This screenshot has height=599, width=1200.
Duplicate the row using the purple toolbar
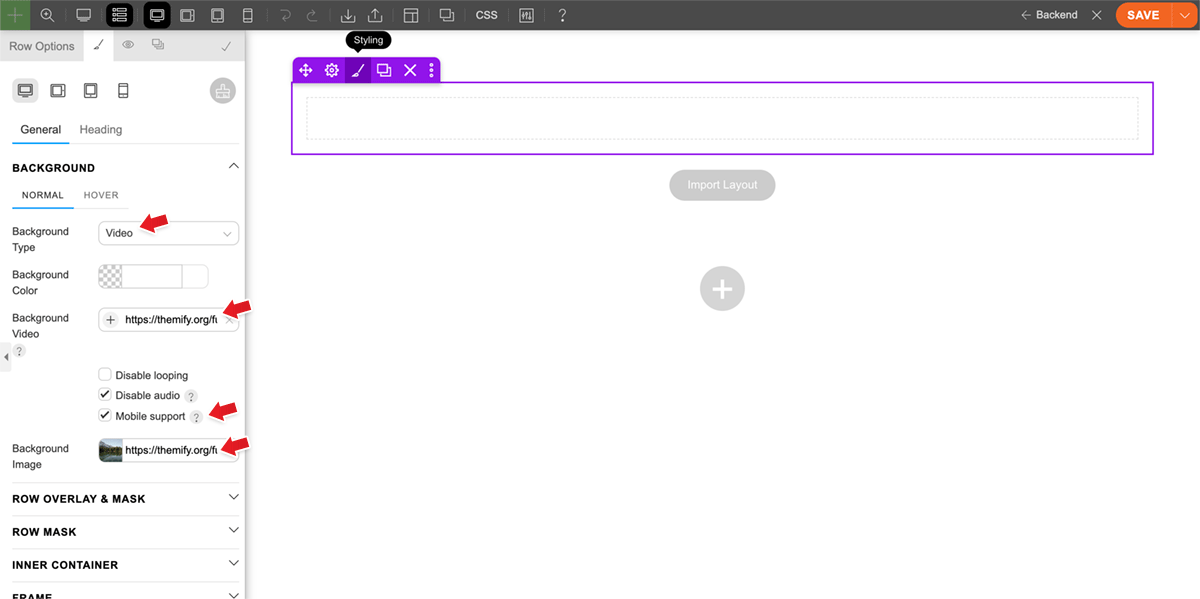tap(383, 70)
